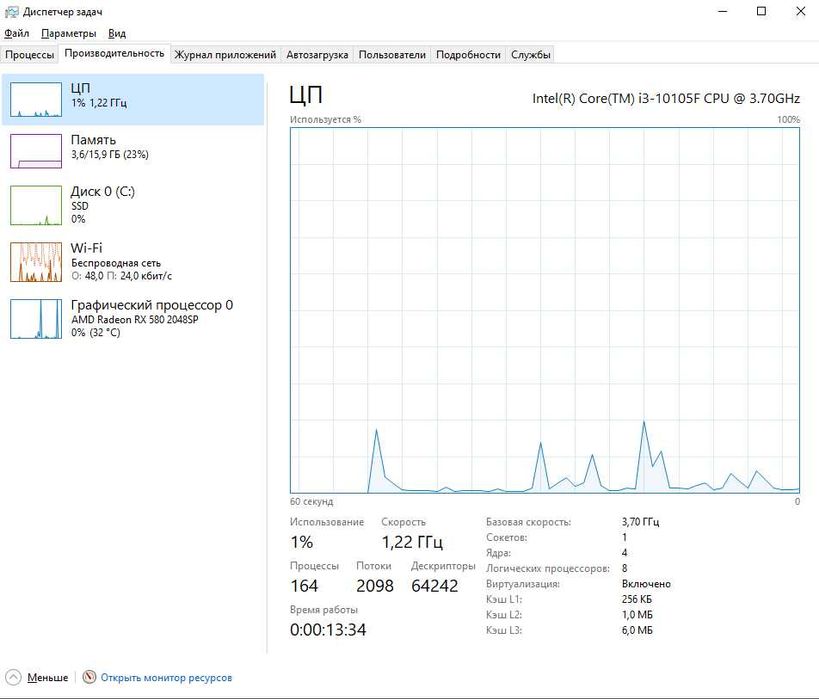The height and width of the screenshot is (699, 819).
Task: Click the 60 секунд axis label
Action: click(x=311, y=502)
